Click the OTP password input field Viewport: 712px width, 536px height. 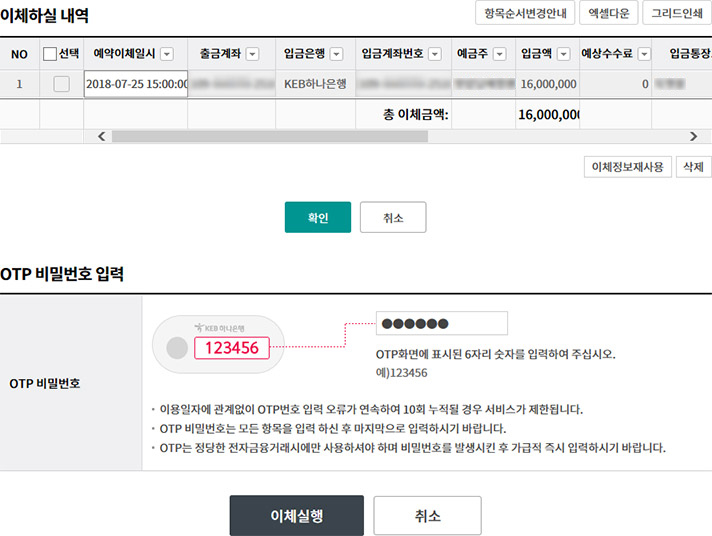(x=441, y=323)
